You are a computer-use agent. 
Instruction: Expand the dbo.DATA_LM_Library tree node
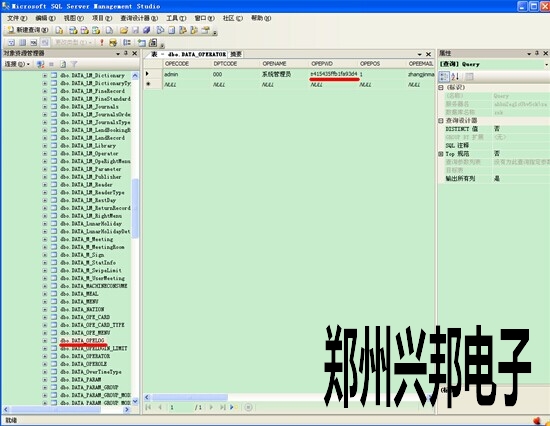click(45, 146)
